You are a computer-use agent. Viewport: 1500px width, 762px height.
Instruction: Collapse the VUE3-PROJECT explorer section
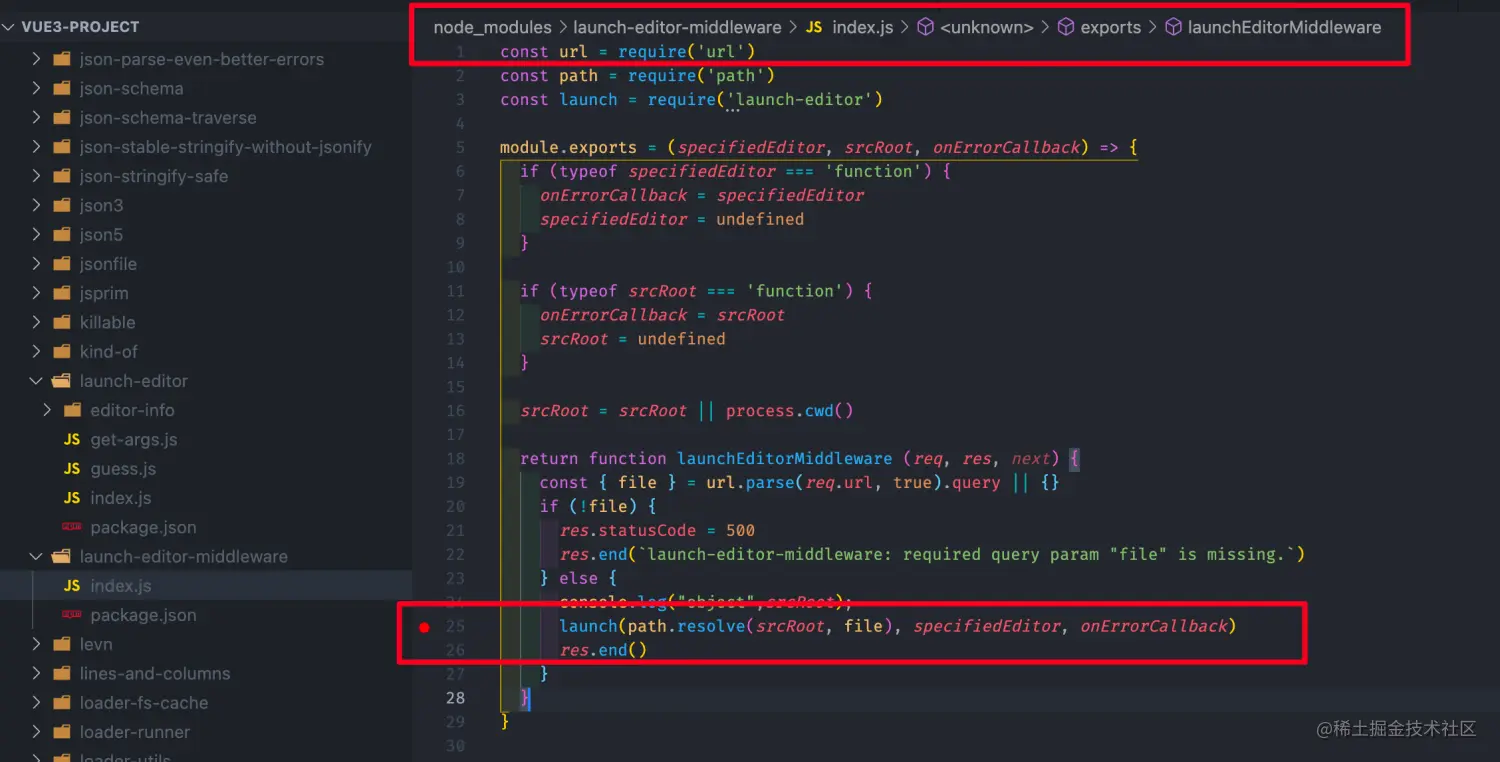tap(11, 27)
